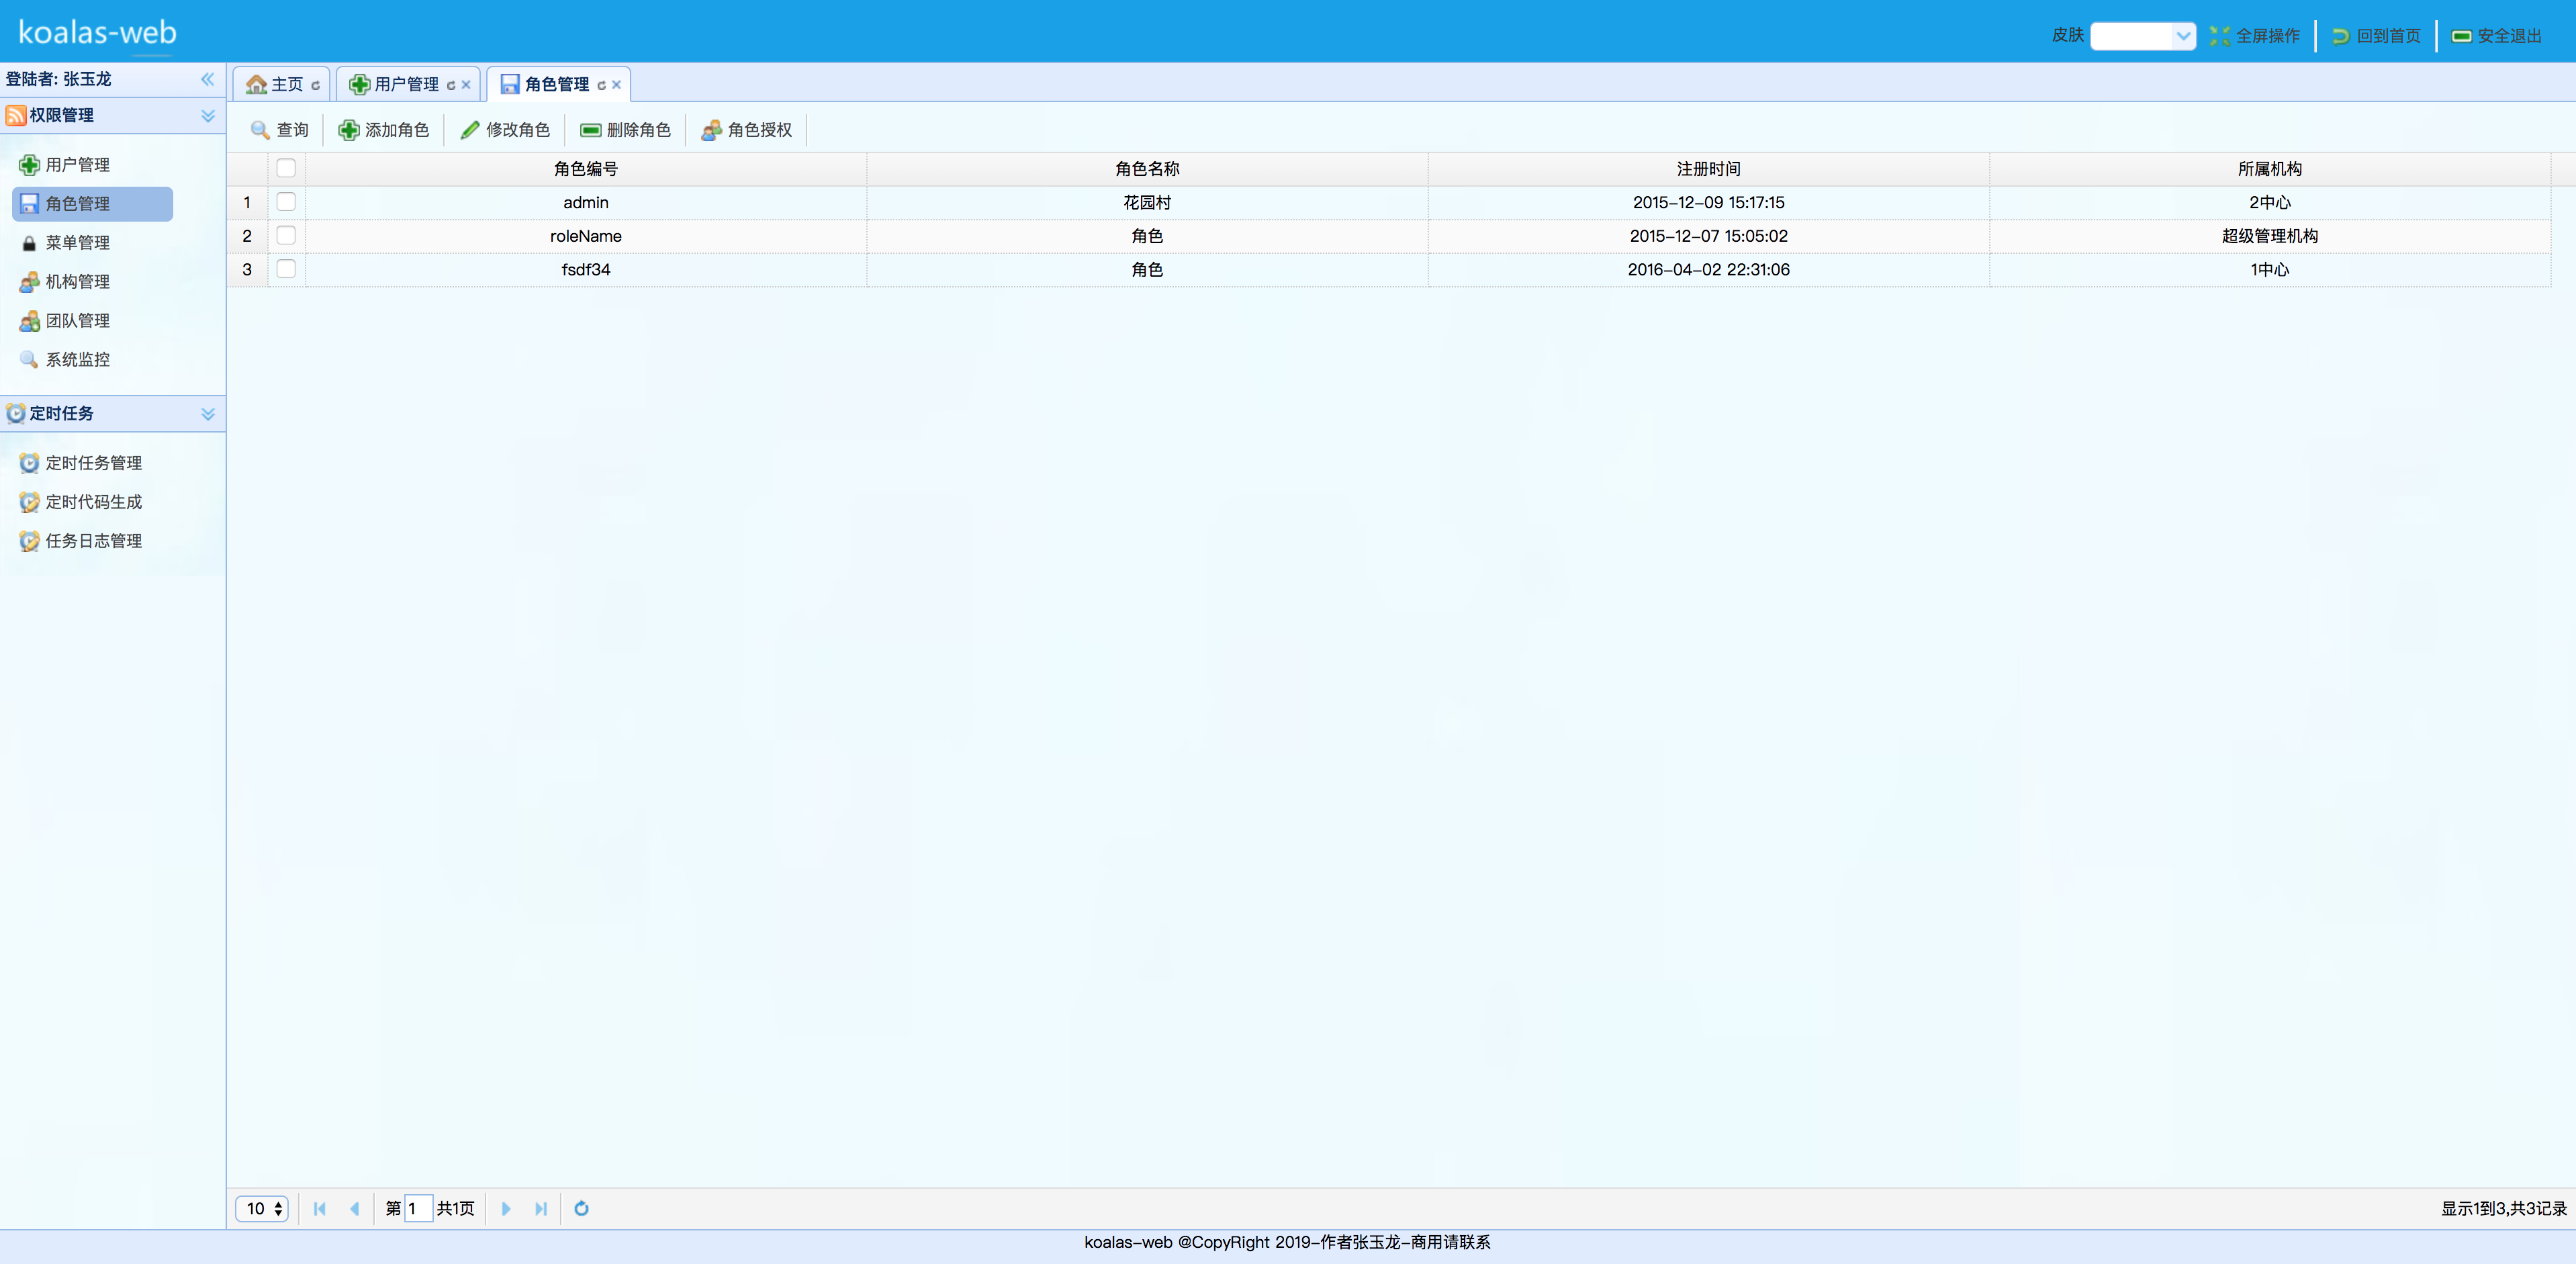Collapse the 定时任务 panel
This screenshot has width=2576, height=1264.
tap(208, 414)
